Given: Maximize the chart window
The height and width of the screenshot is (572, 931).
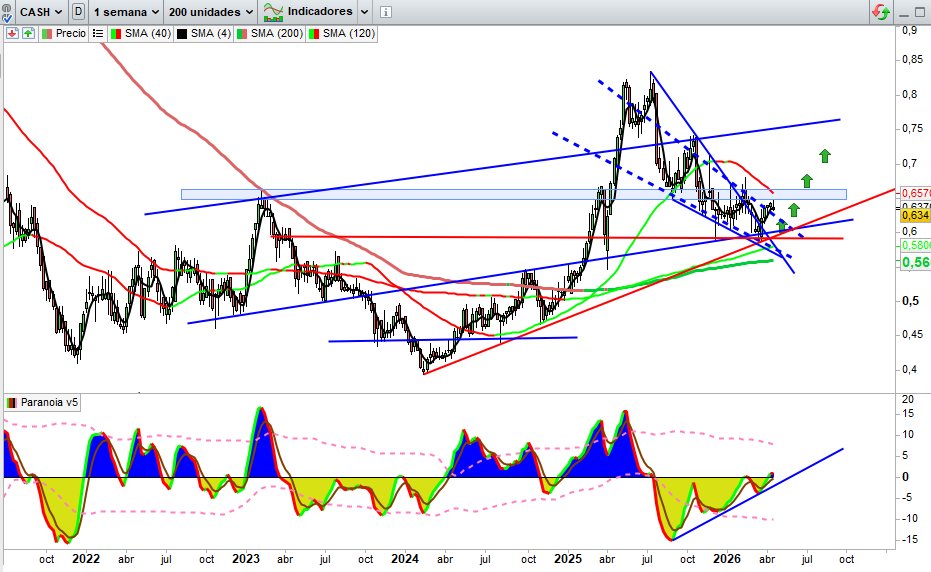Looking at the screenshot, I should pyautogui.click(x=920, y=12).
